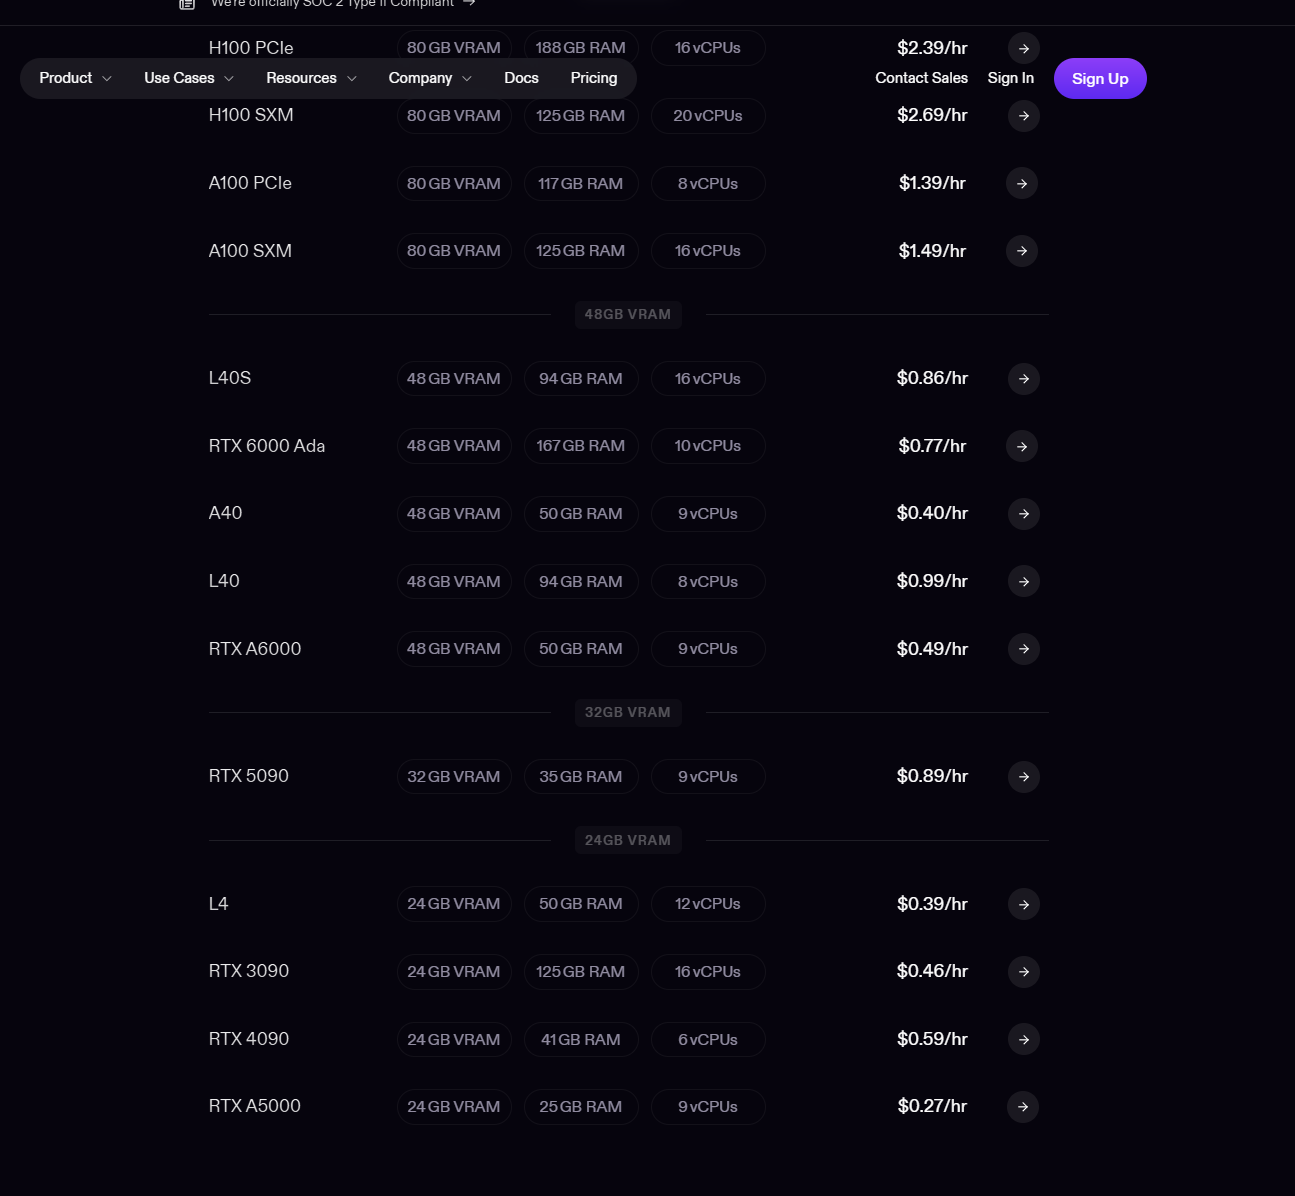Click the RTX 4090 row arrow
Image resolution: width=1295 pixels, height=1196 pixels.
tap(1023, 1039)
